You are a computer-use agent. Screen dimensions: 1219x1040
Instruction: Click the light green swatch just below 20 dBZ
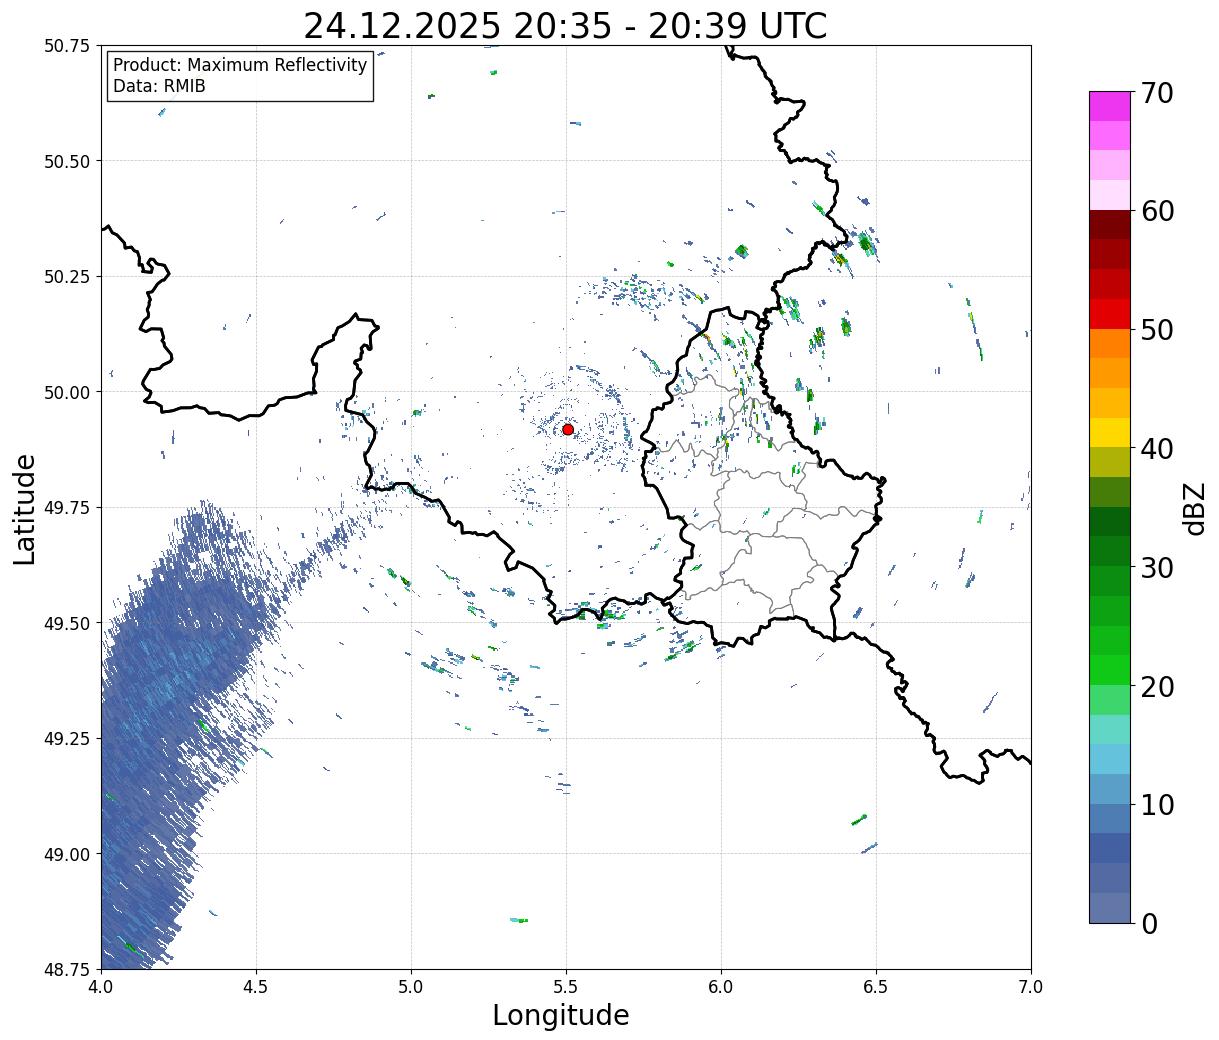click(x=1110, y=700)
